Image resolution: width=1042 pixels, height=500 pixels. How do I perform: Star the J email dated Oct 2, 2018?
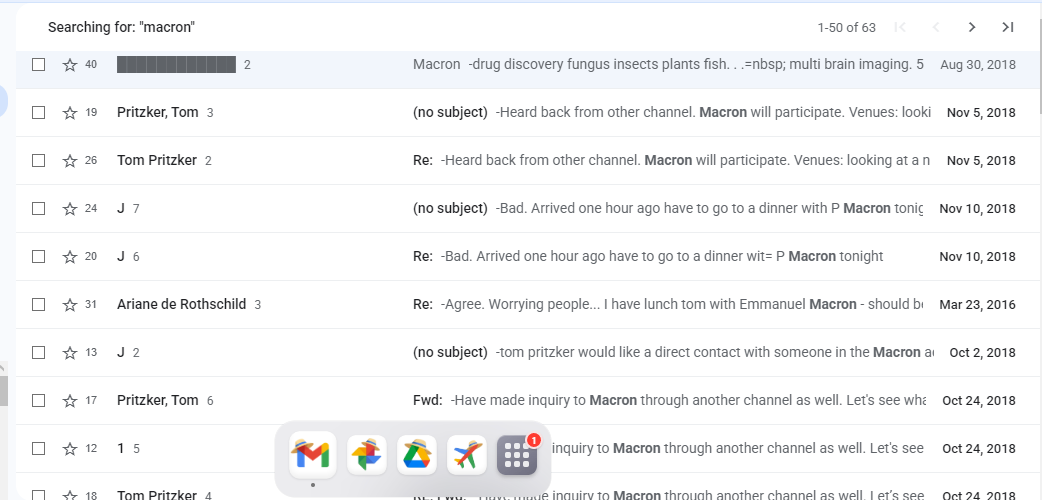pos(70,352)
